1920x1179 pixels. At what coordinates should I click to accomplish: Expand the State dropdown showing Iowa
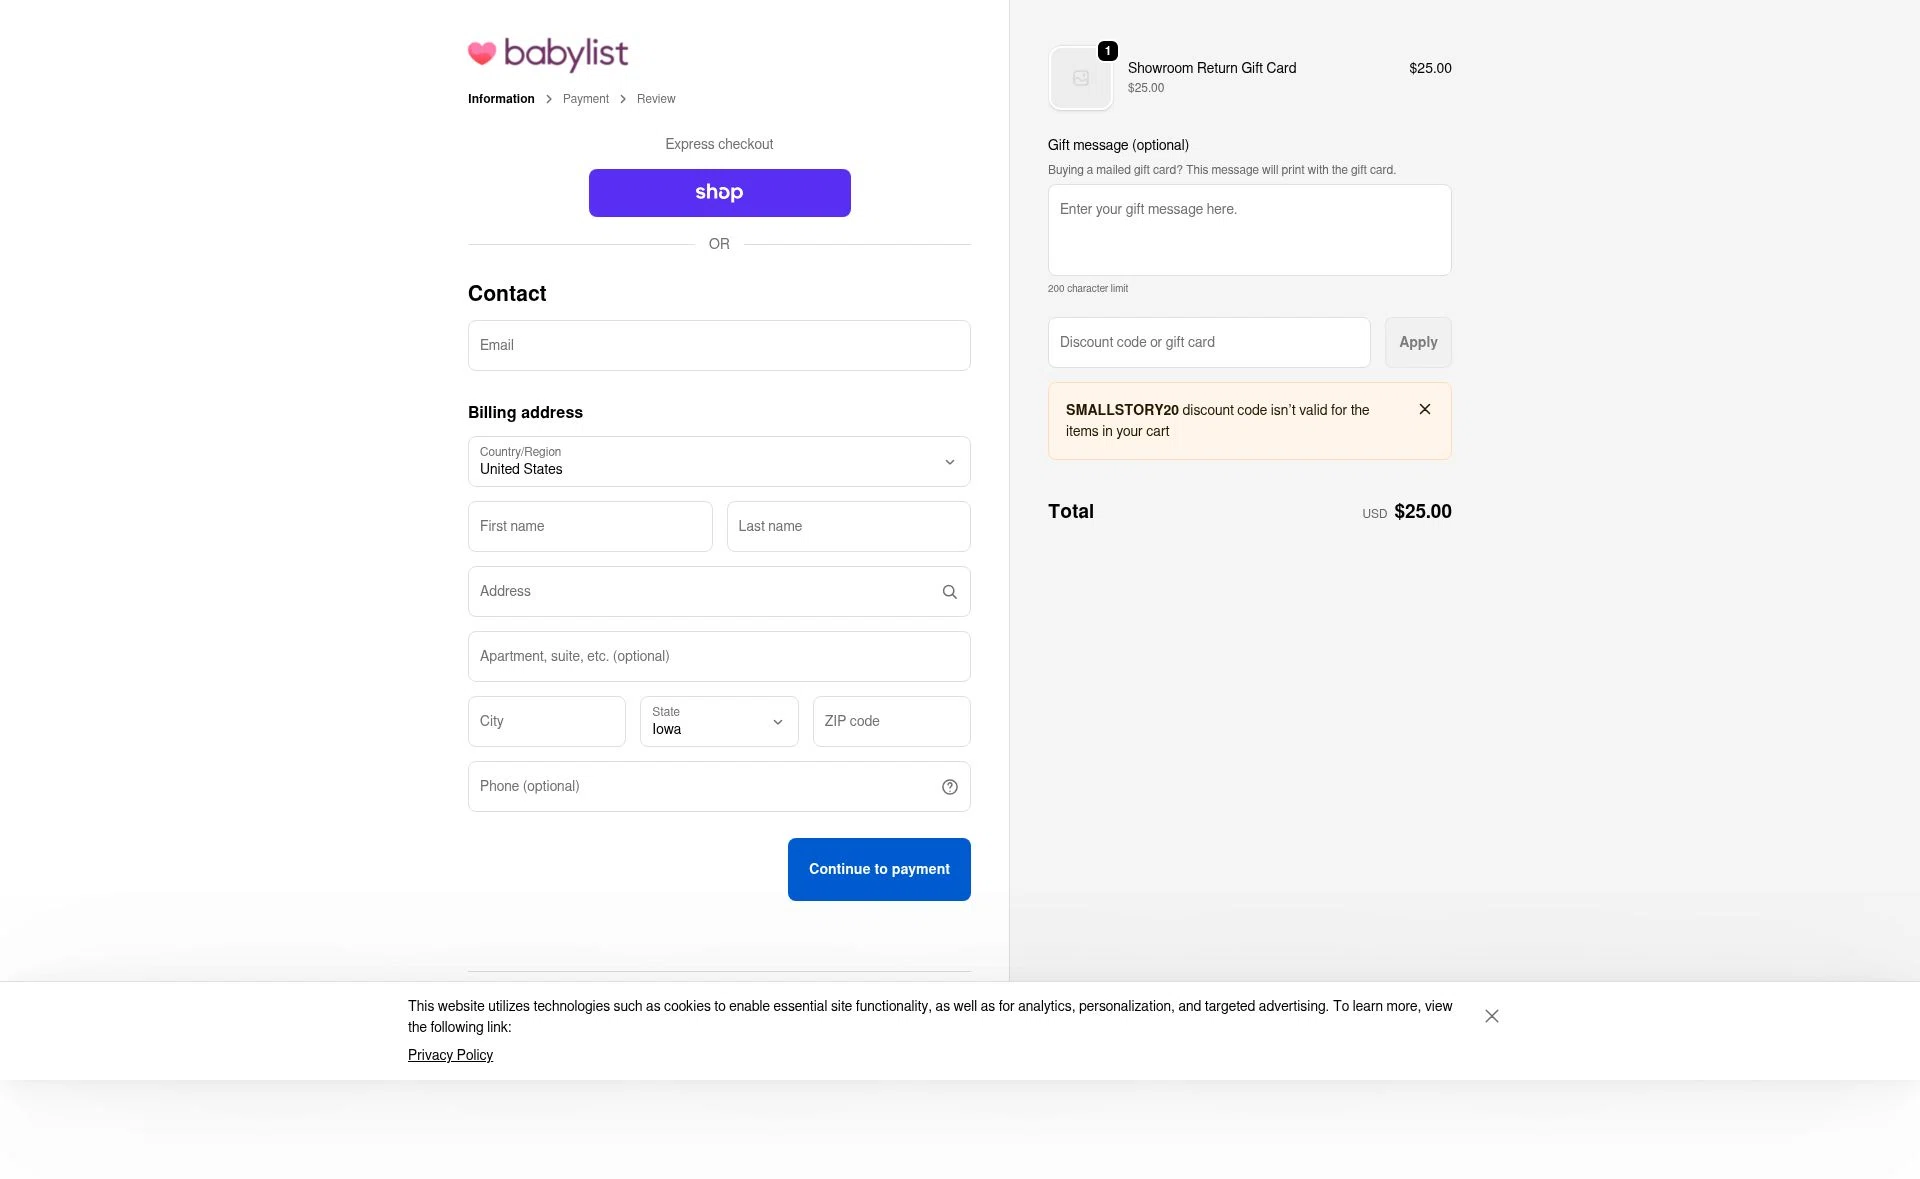pyautogui.click(x=718, y=722)
